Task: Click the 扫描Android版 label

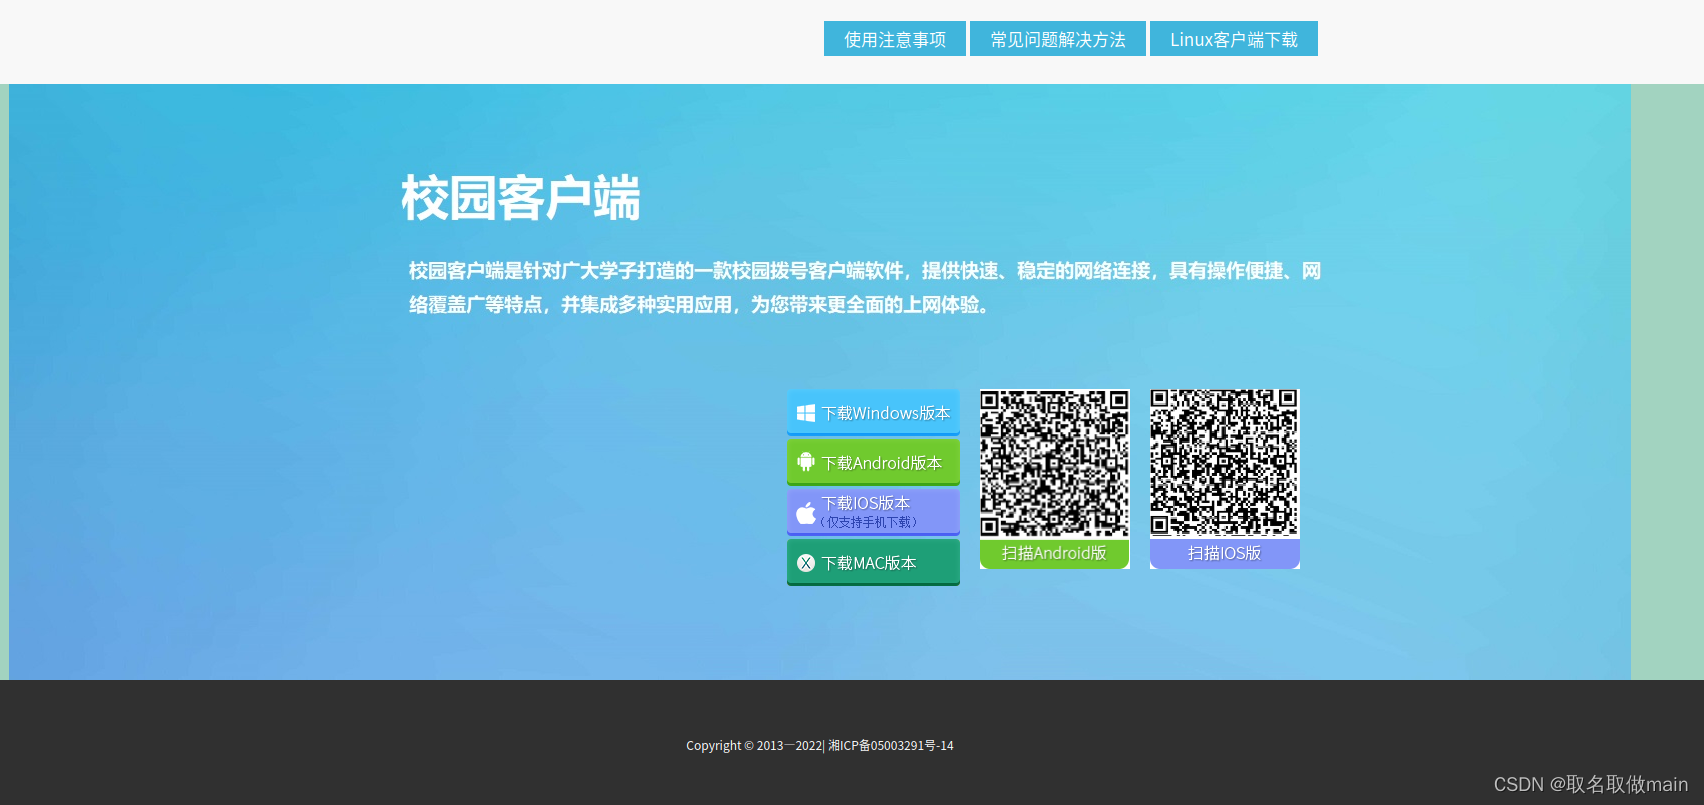Action: point(1055,553)
